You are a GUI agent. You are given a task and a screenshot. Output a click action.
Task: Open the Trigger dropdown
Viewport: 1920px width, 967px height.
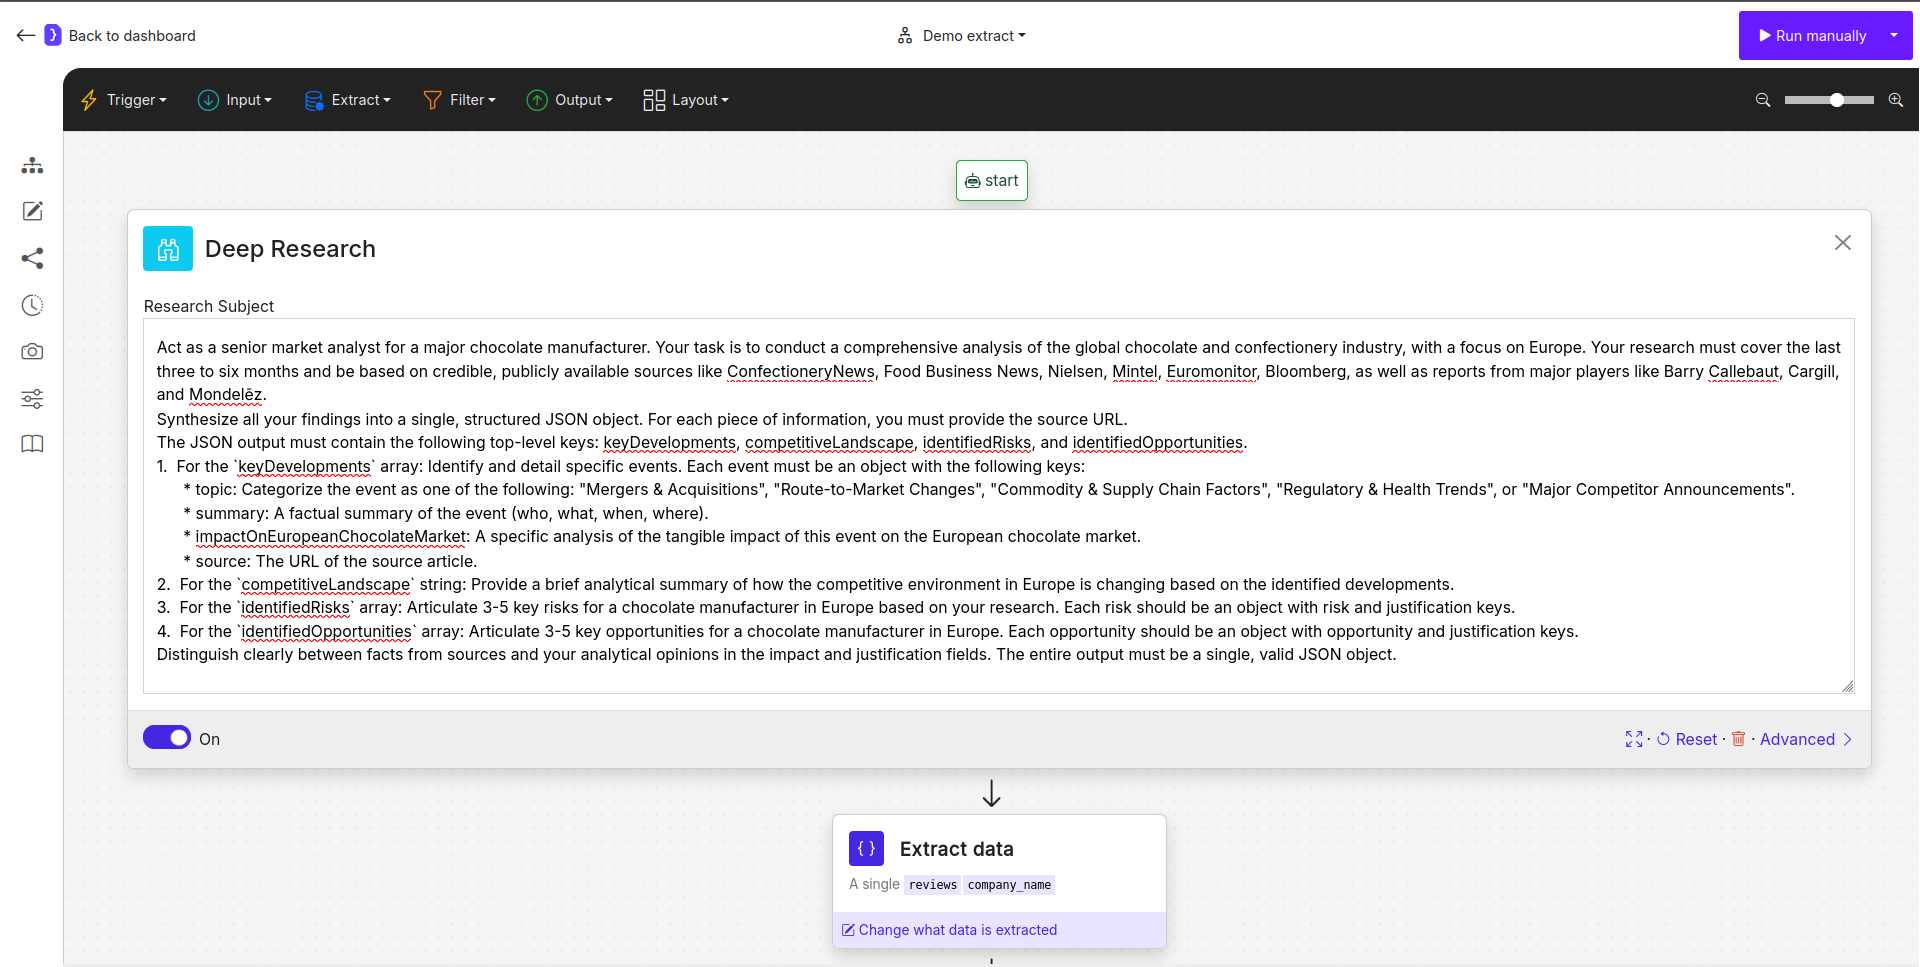click(122, 100)
